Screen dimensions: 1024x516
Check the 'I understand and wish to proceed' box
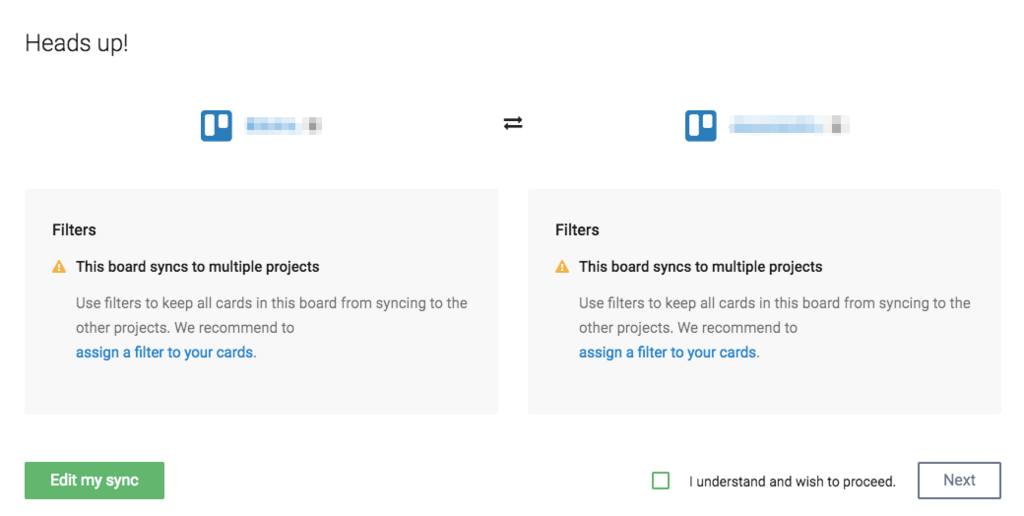tap(661, 481)
